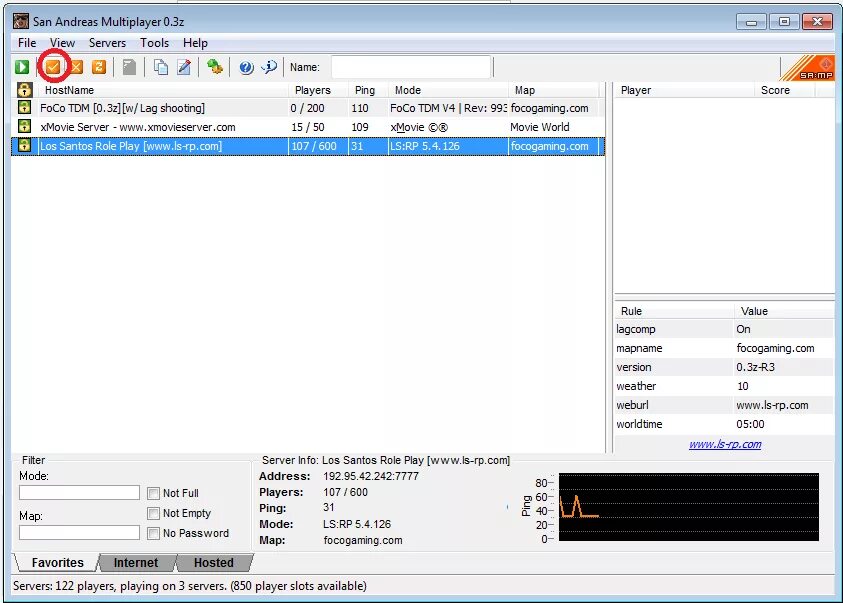Click the Copy Server Info icon

(x=160, y=67)
